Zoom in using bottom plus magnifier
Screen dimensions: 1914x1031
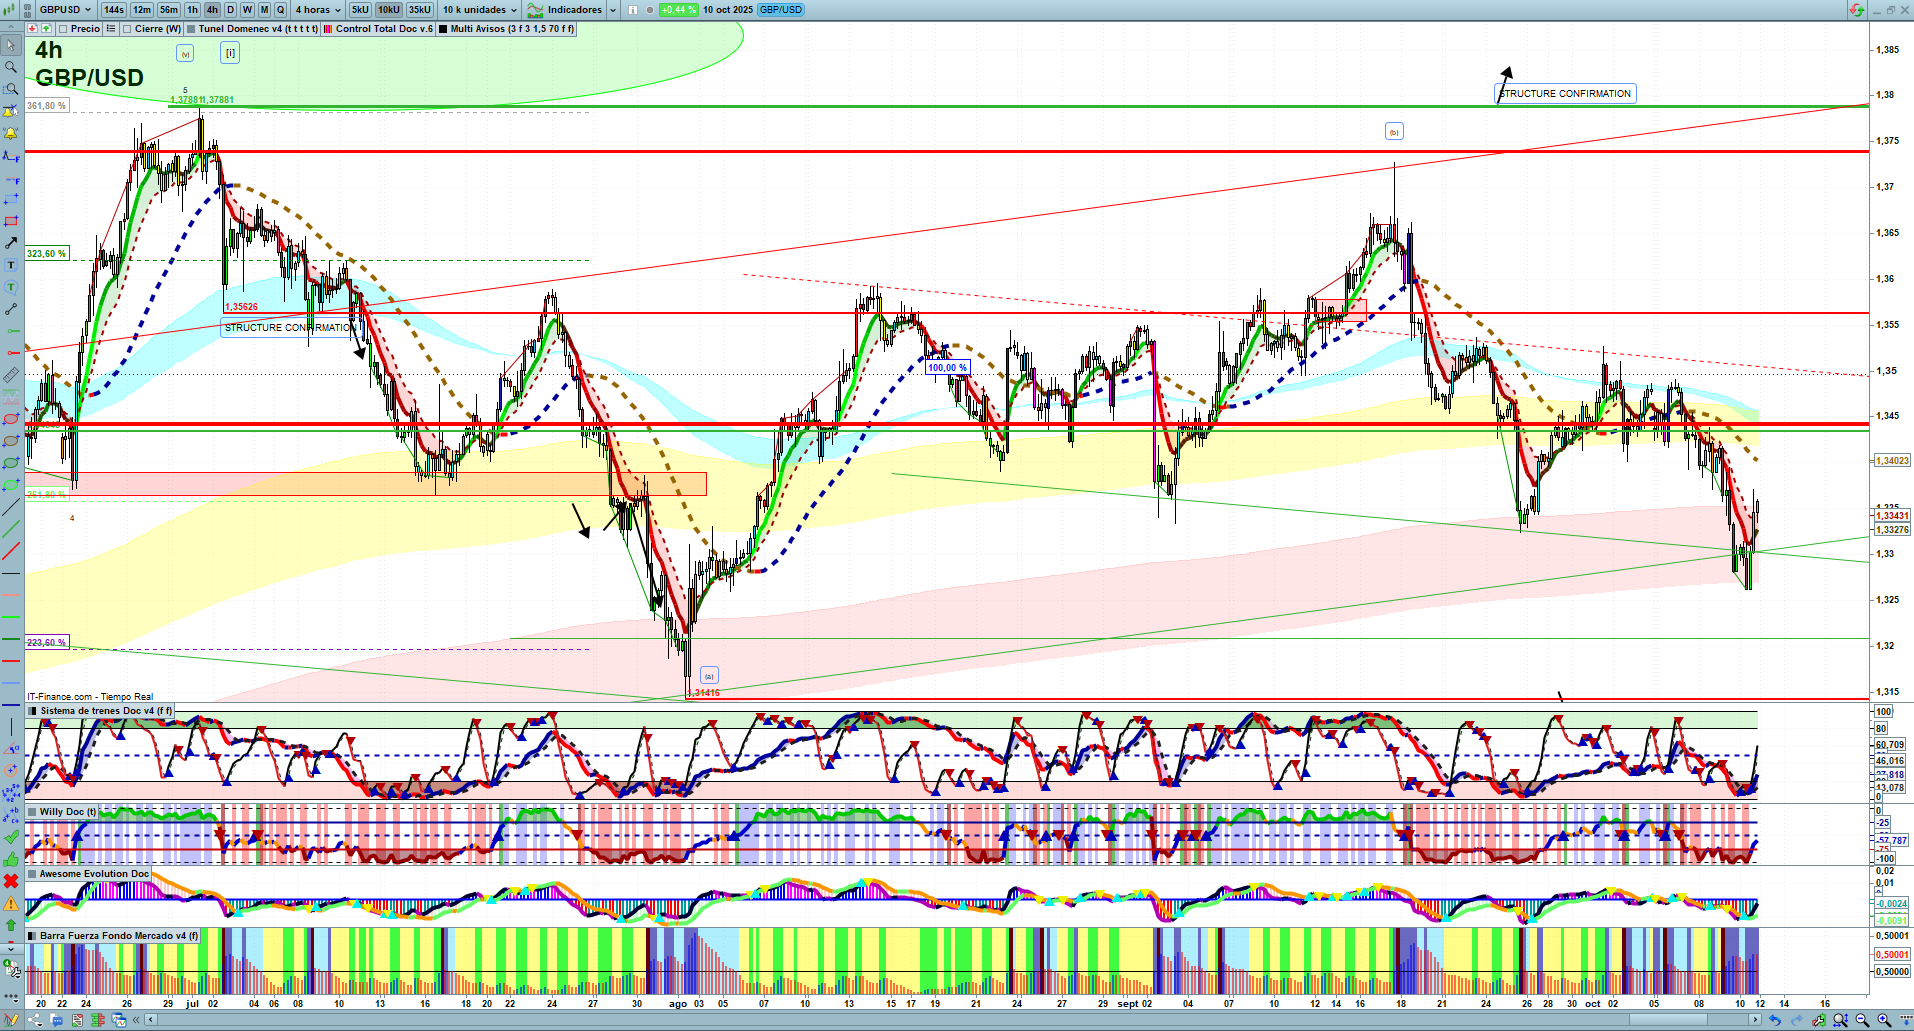coord(1884,1020)
